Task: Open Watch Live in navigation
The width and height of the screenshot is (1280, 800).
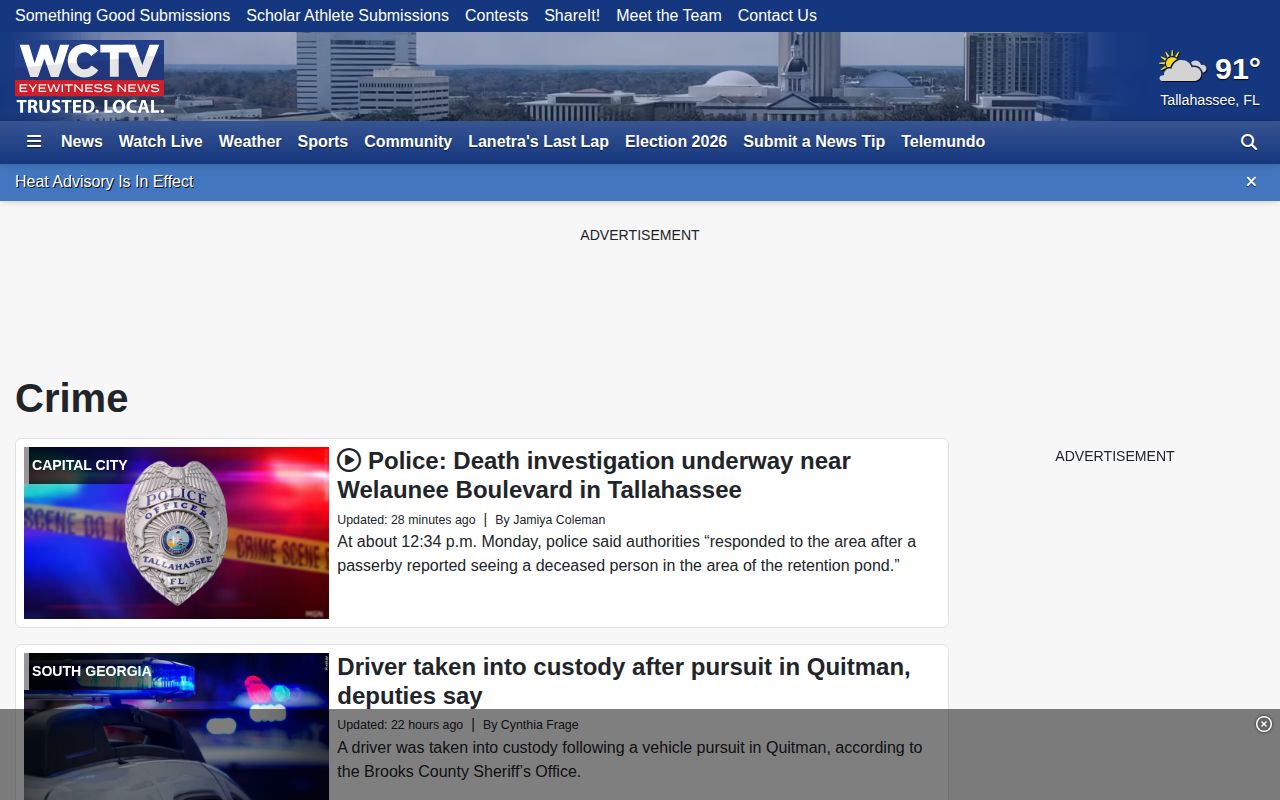Action: 161,142
